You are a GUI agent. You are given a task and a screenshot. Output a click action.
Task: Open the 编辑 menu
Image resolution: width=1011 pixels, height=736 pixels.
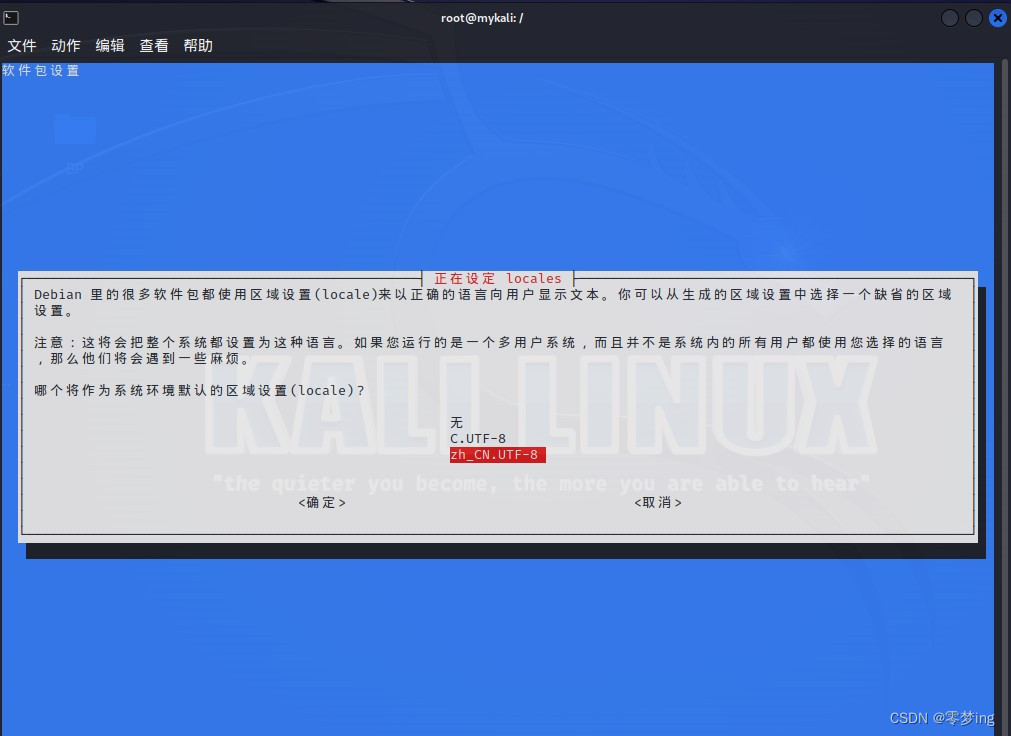pyautogui.click(x=110, y=46)
